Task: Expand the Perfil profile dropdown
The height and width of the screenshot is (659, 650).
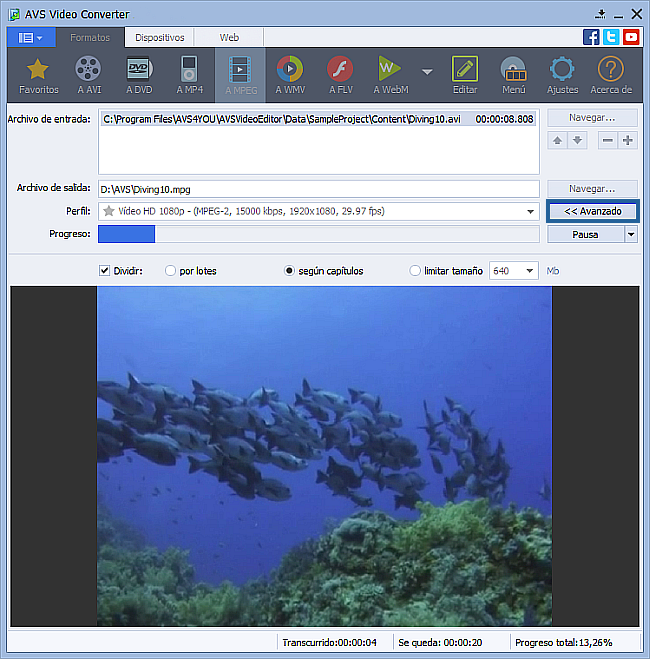Action: (x=531, y=211)
